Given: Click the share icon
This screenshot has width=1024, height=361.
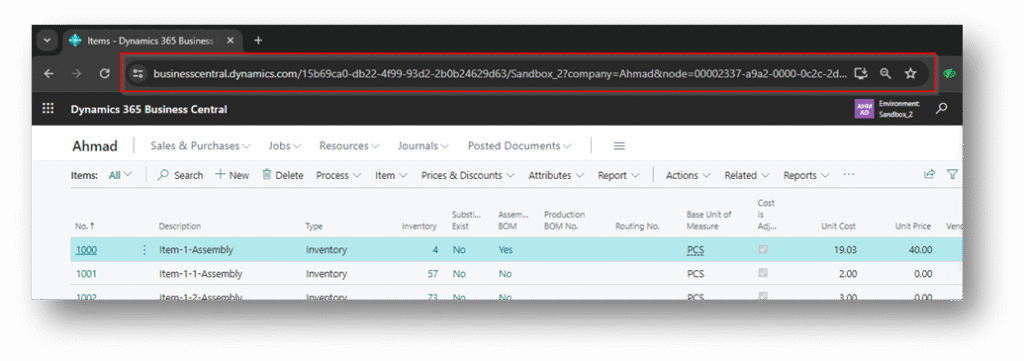Looking at the screenshot, I should [929, 174].
